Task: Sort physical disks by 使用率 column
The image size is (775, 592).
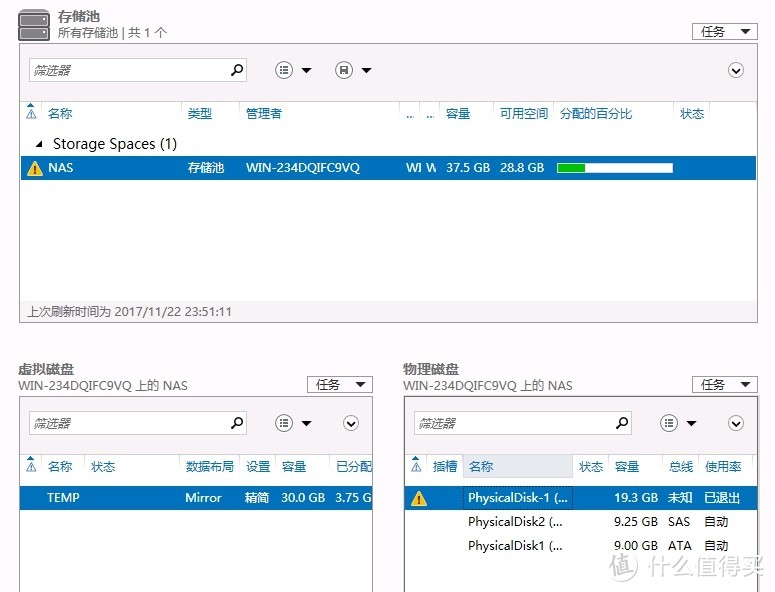Action: pos(723,466)
